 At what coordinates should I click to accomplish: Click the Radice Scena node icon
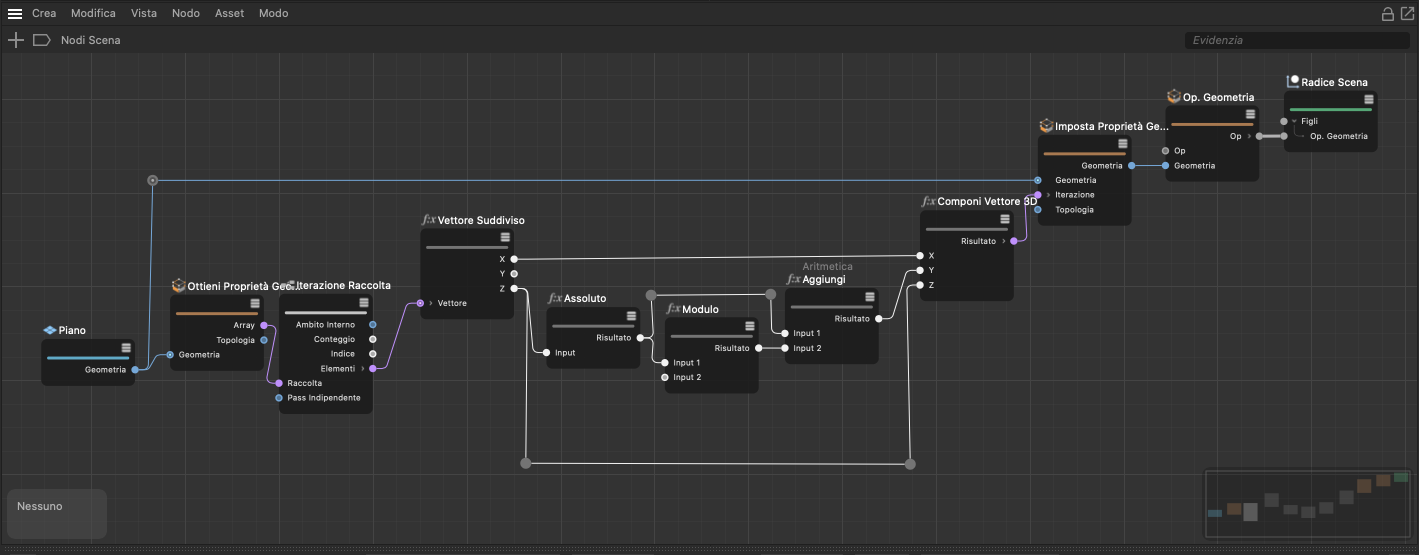click(1292, 82)
